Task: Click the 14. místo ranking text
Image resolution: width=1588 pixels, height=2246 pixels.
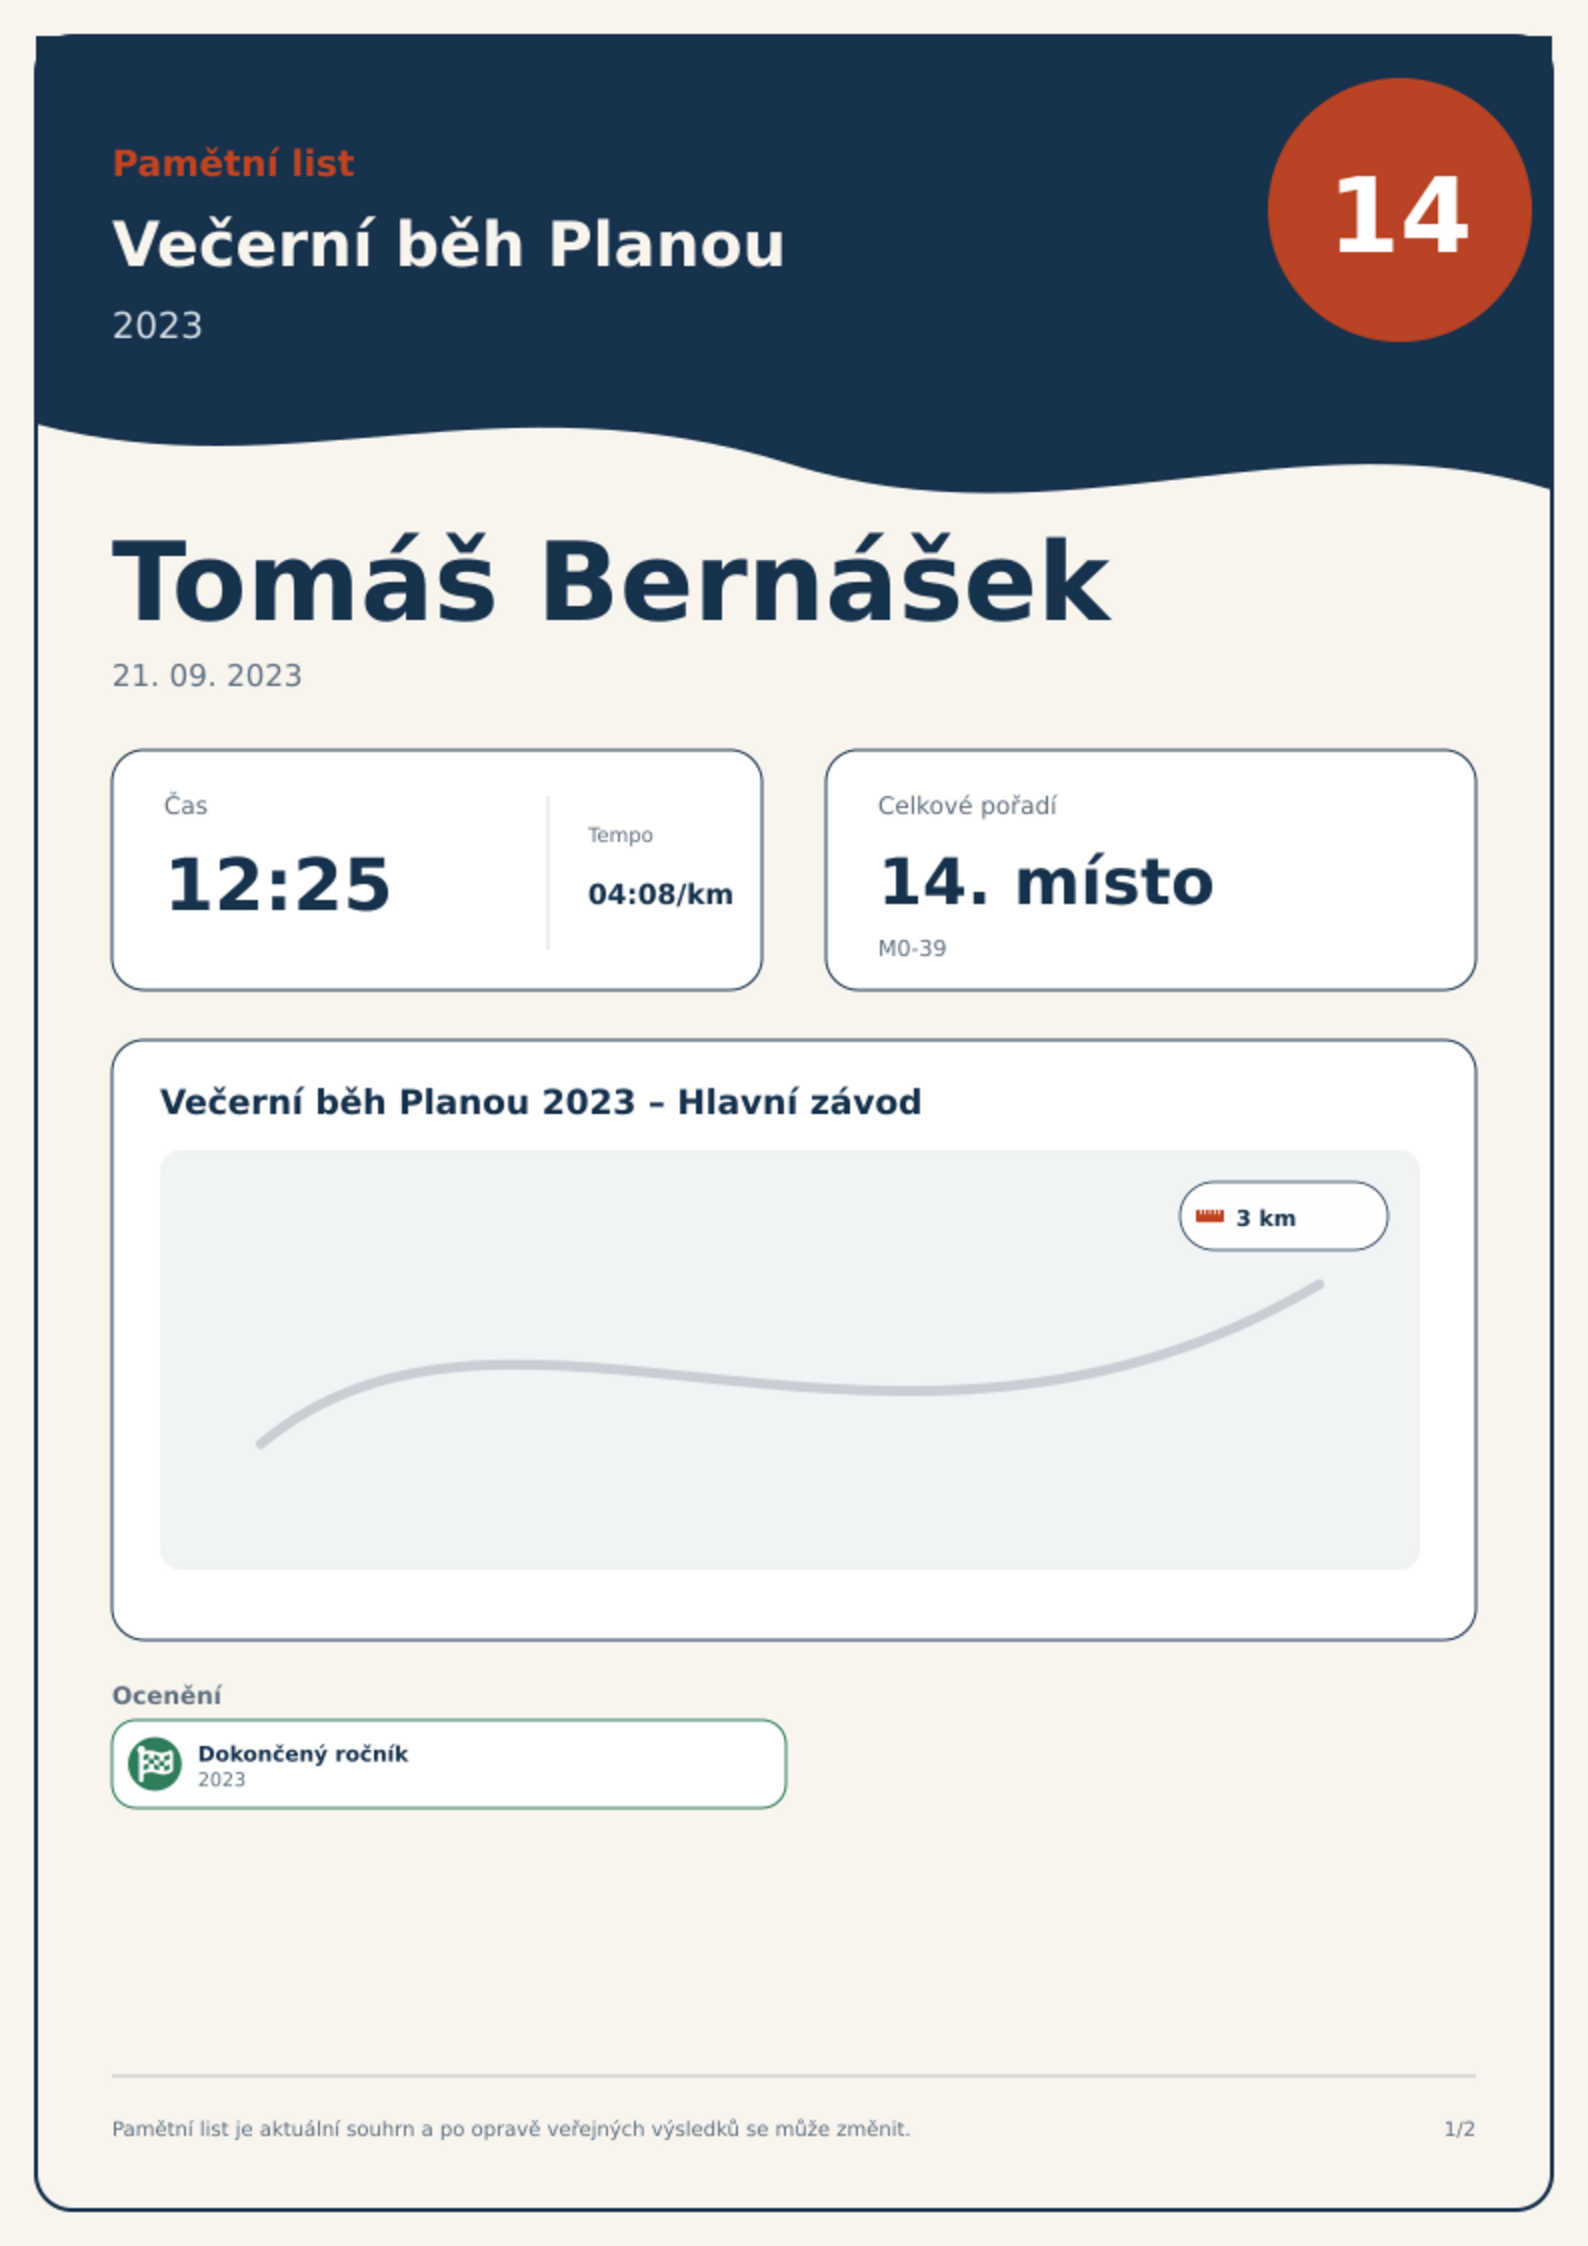Action: 1046,882
